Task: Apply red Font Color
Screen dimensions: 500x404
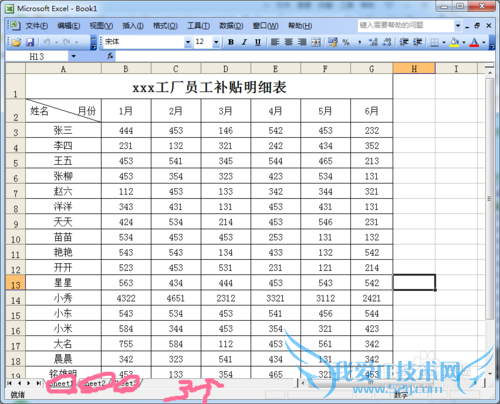Action: [x=474, y=42]
